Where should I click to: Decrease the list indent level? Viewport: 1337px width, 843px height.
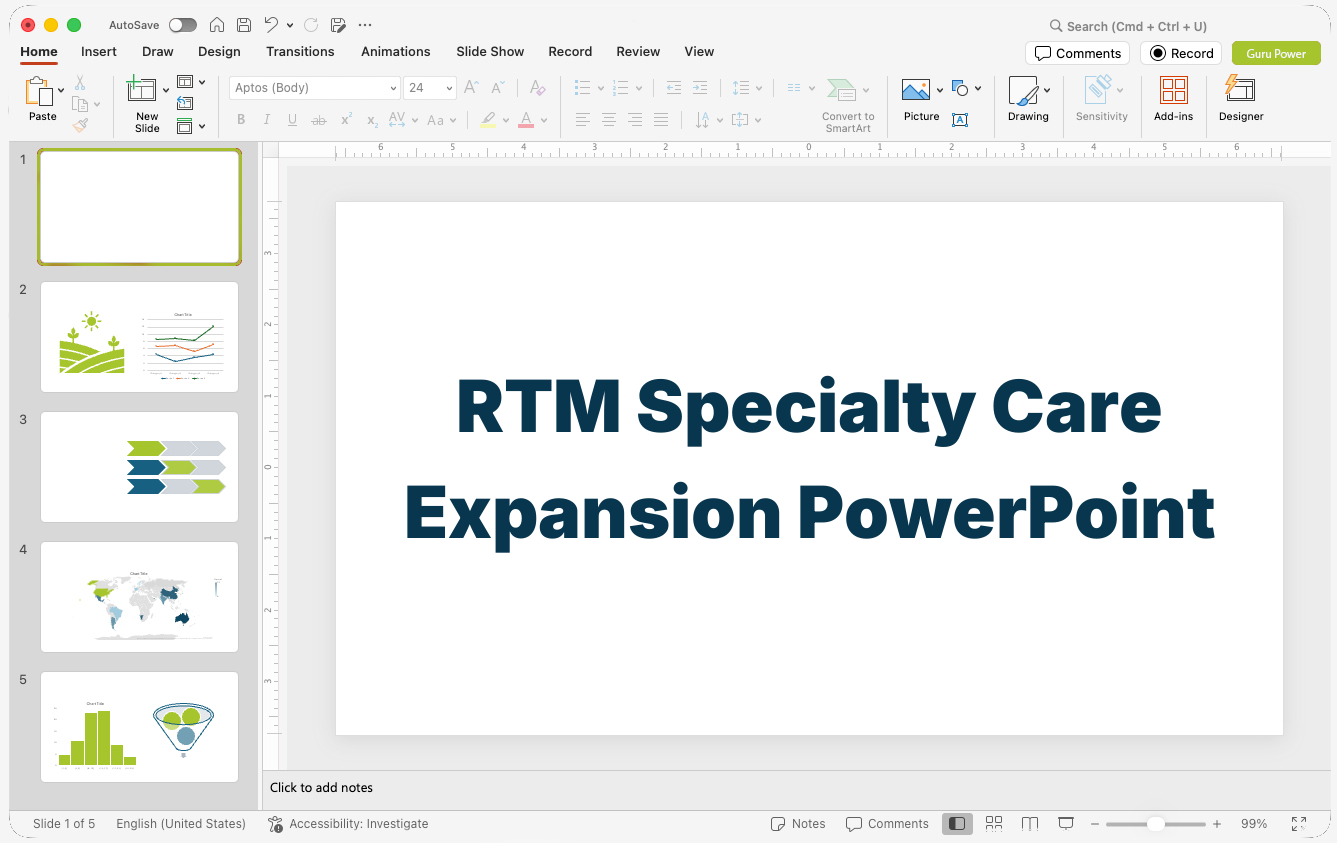674,88
